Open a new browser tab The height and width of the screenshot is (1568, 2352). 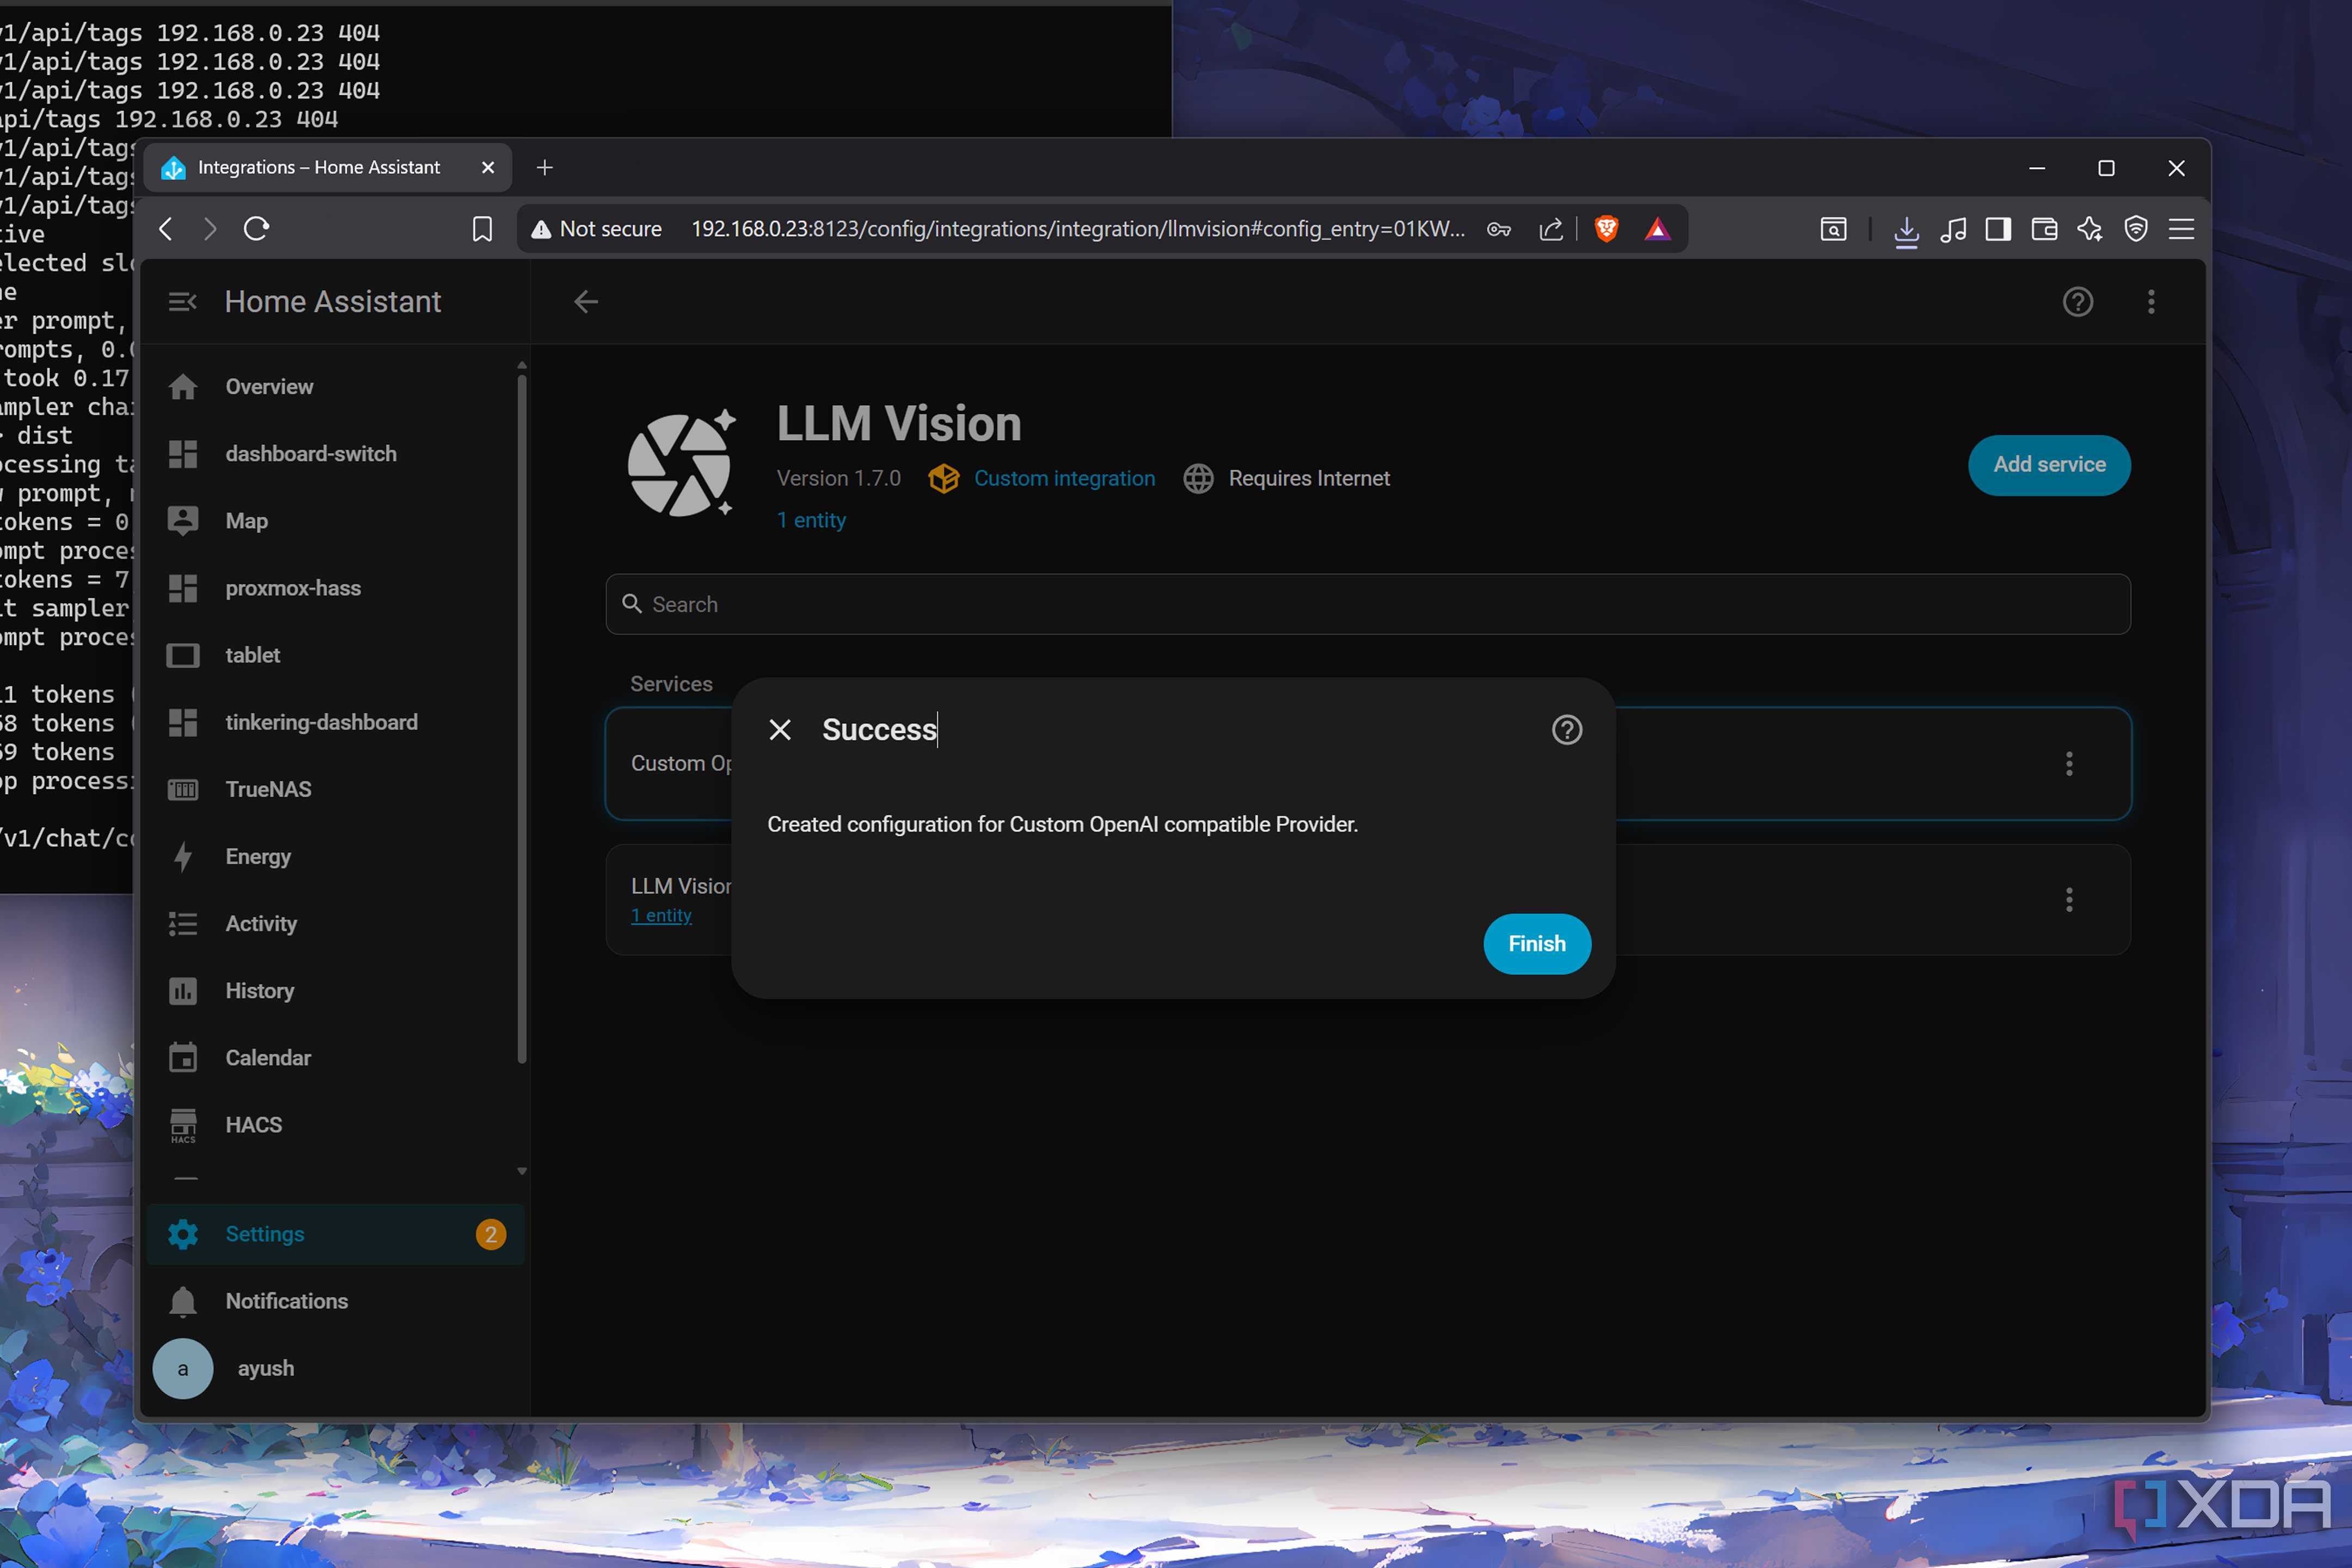pos(544,168)
